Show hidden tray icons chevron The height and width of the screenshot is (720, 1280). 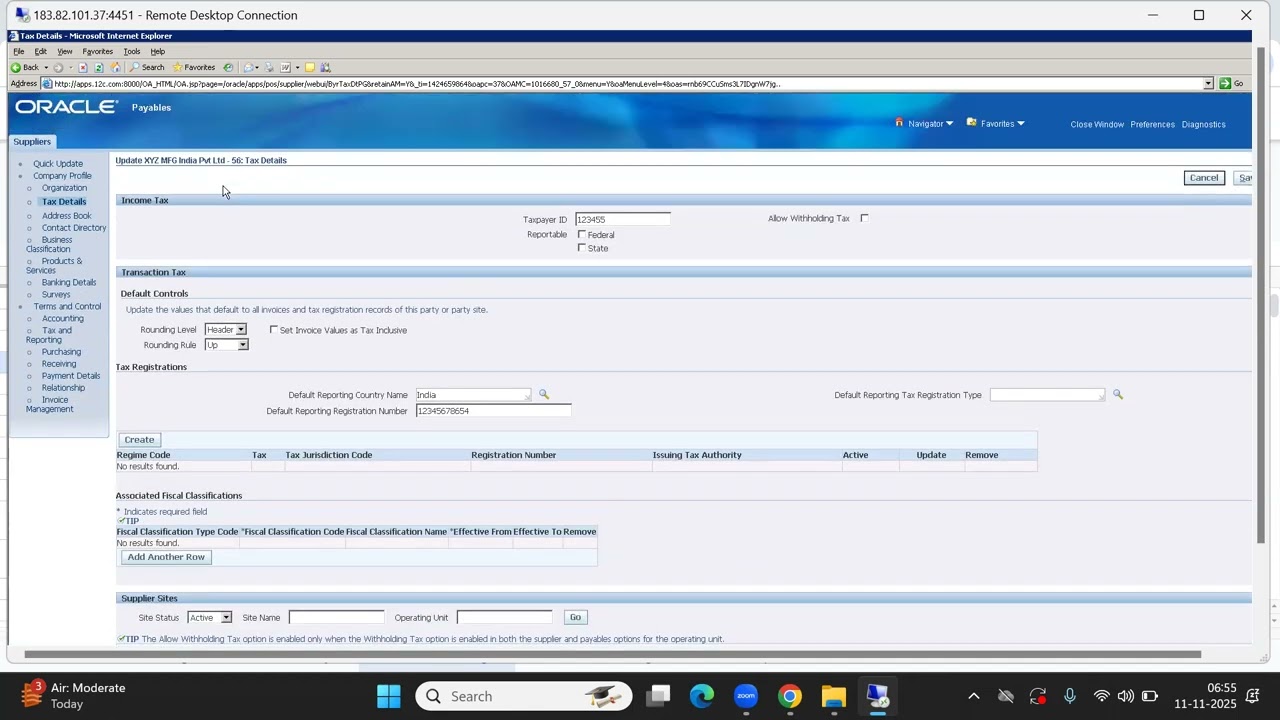[973, 696]
